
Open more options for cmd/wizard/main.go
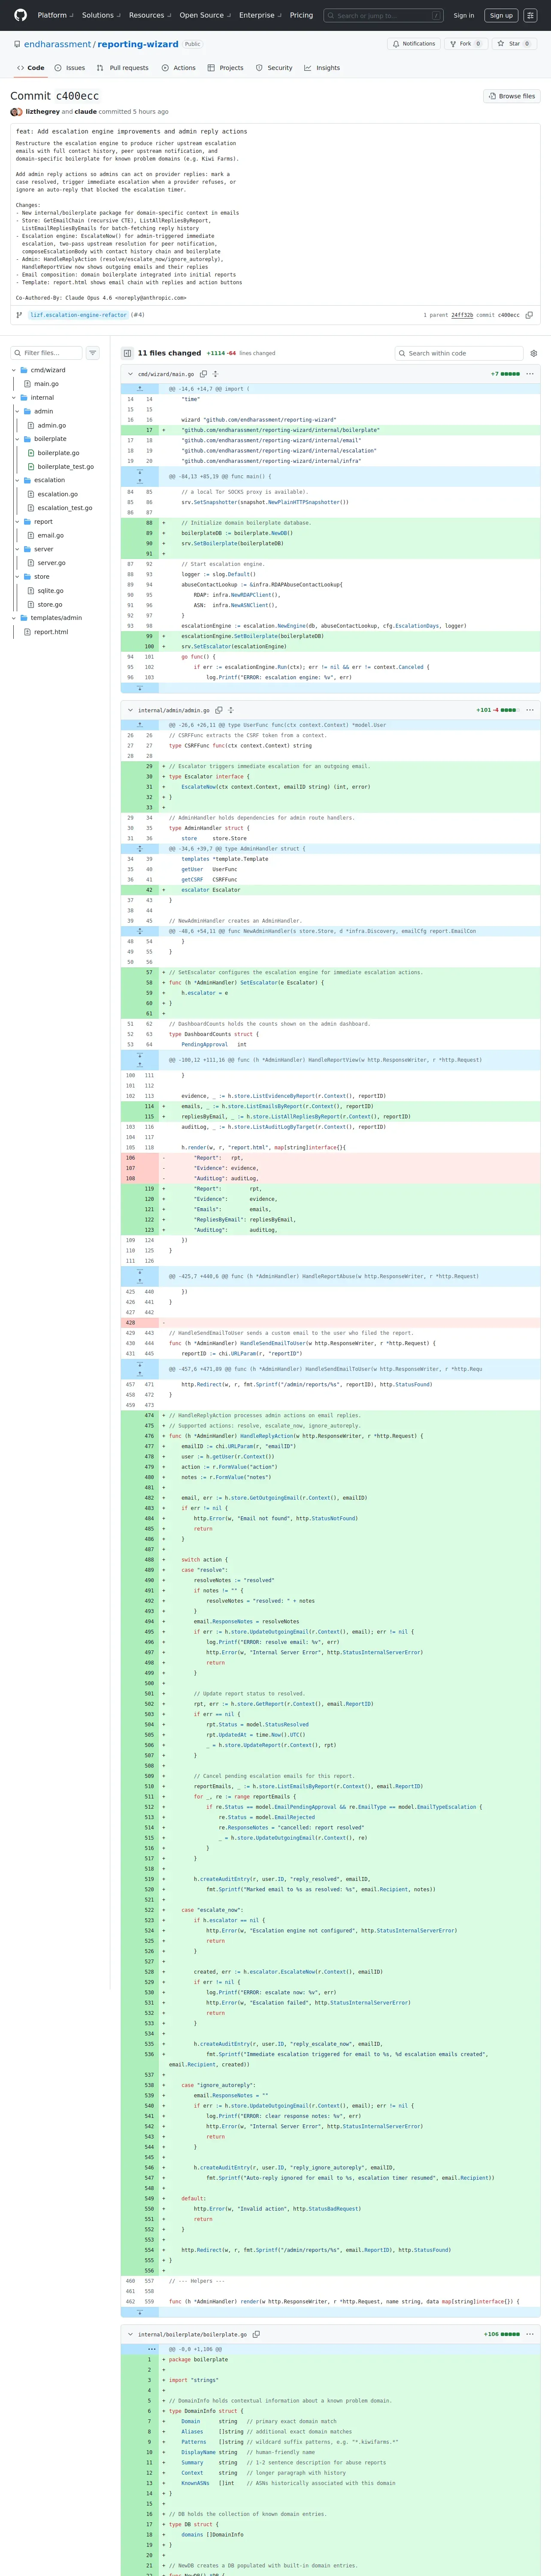pyautogui.click(x=530, y=374)
